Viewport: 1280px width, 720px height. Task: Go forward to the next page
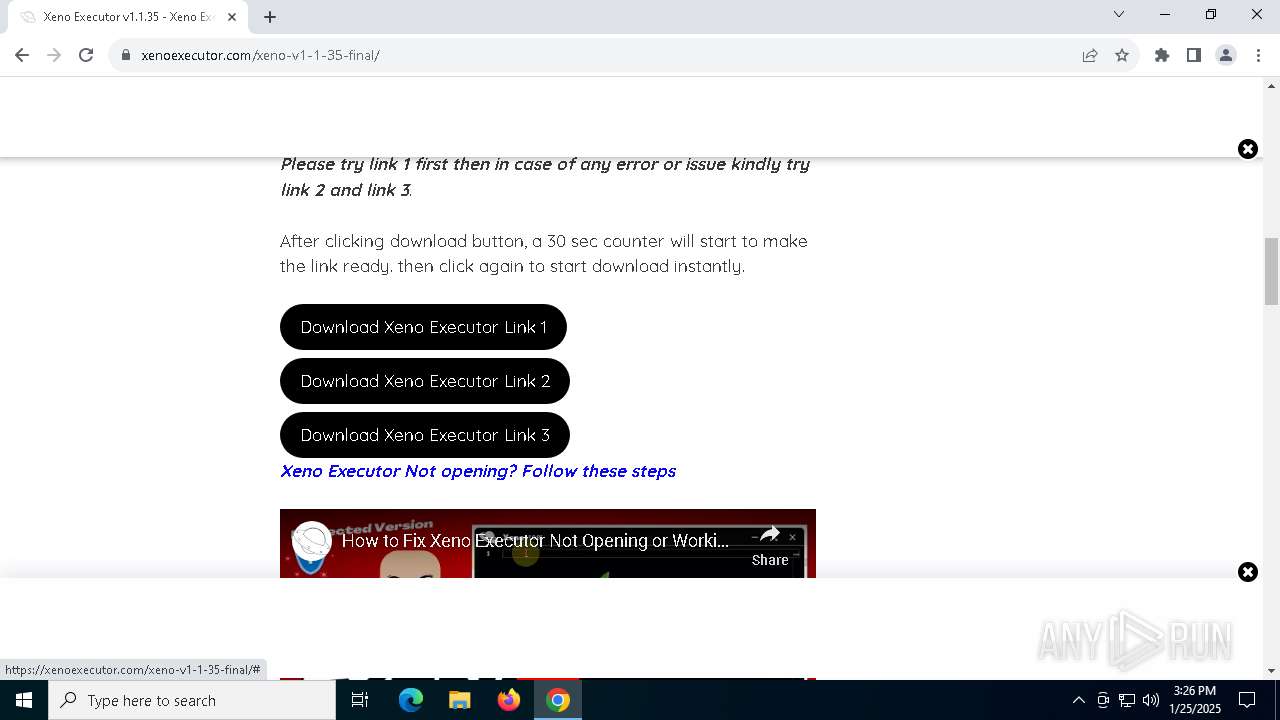click(54, 55)
